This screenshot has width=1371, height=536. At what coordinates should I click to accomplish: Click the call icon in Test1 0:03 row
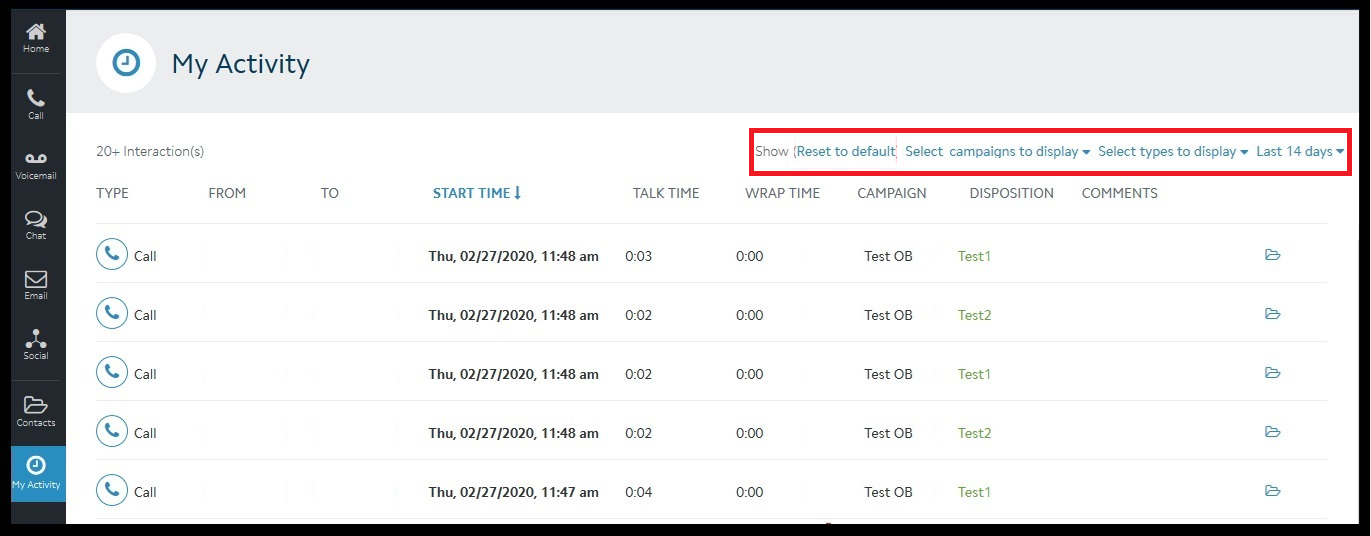pyautogui.click(x=112, y=255)
